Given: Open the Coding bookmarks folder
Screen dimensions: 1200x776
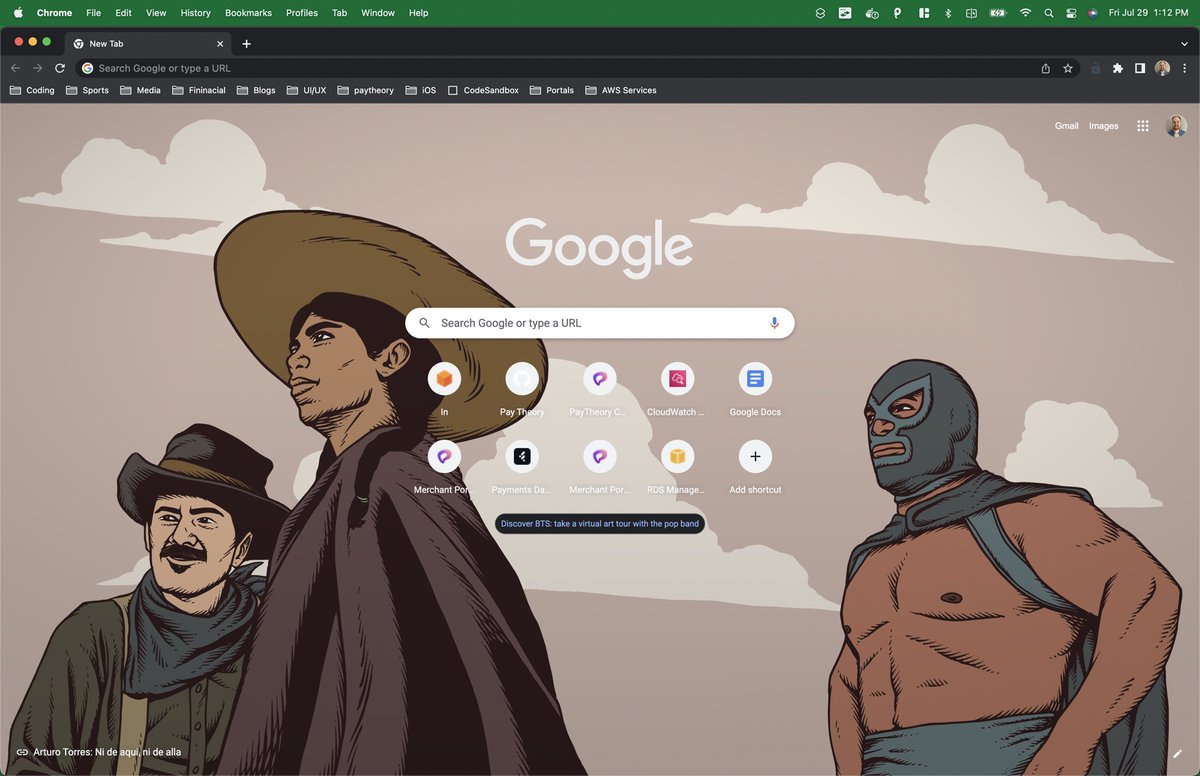Looking at the screenshot, I should pyautogui.click(x=32, y=90).
